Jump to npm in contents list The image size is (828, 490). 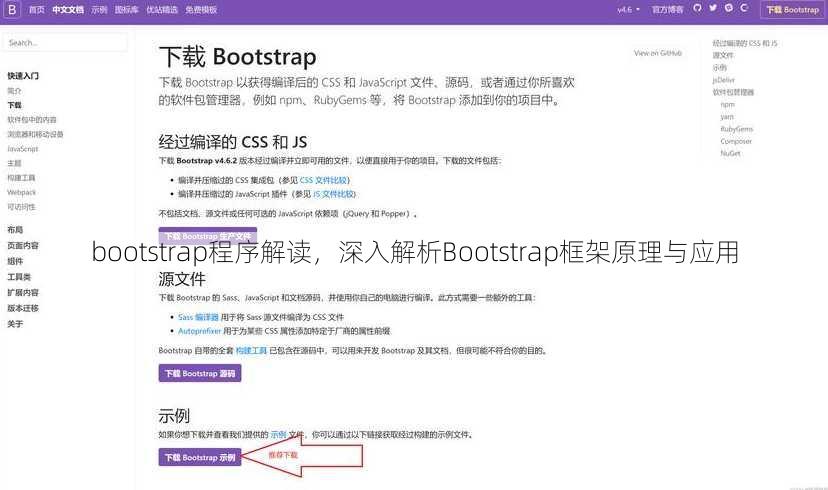coord(728,105)
